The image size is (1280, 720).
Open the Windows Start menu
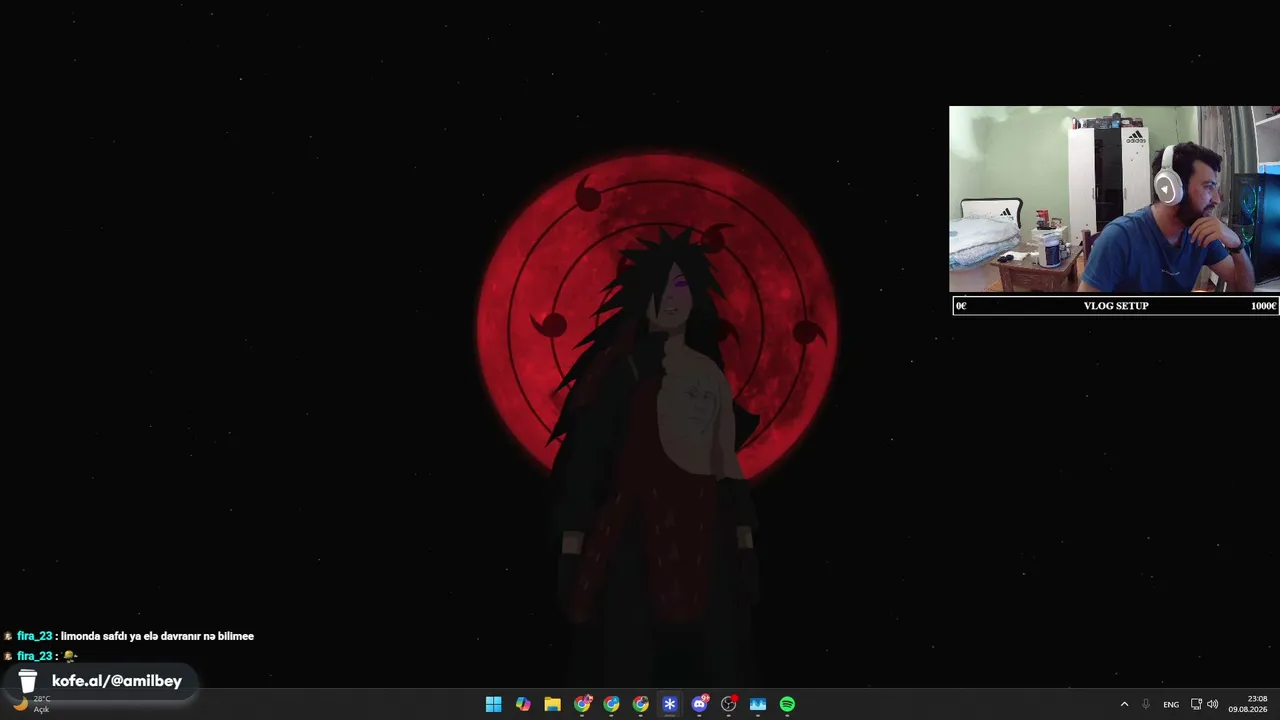tap(494, 704)
